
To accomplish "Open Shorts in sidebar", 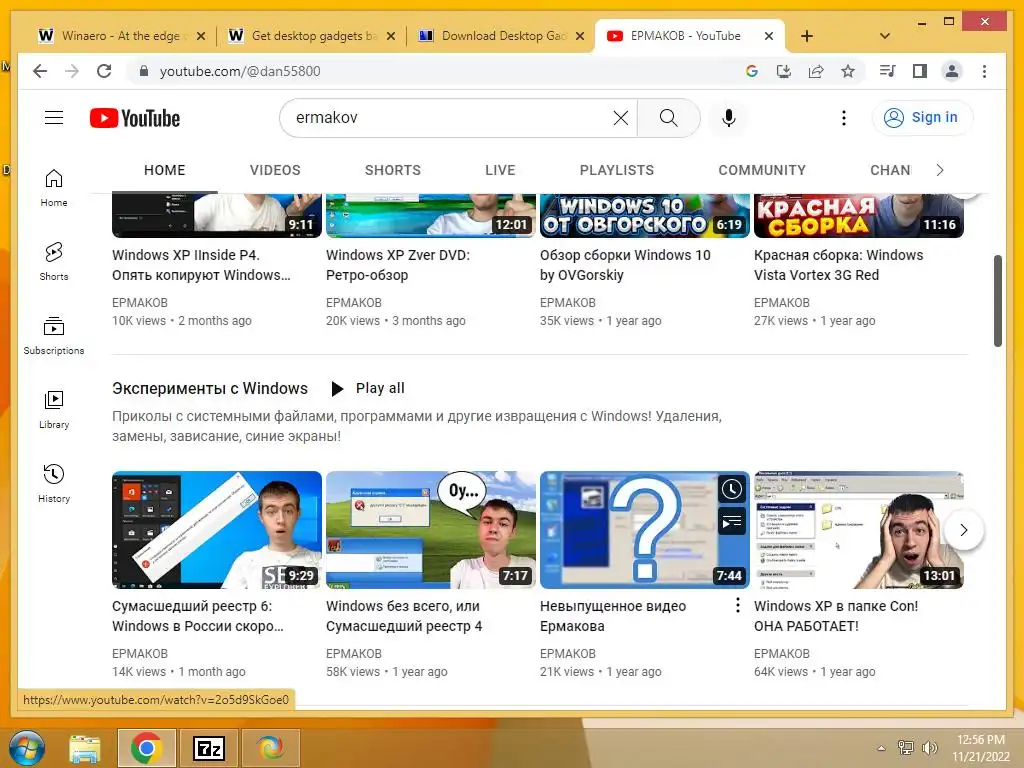I will click(54, 262).
